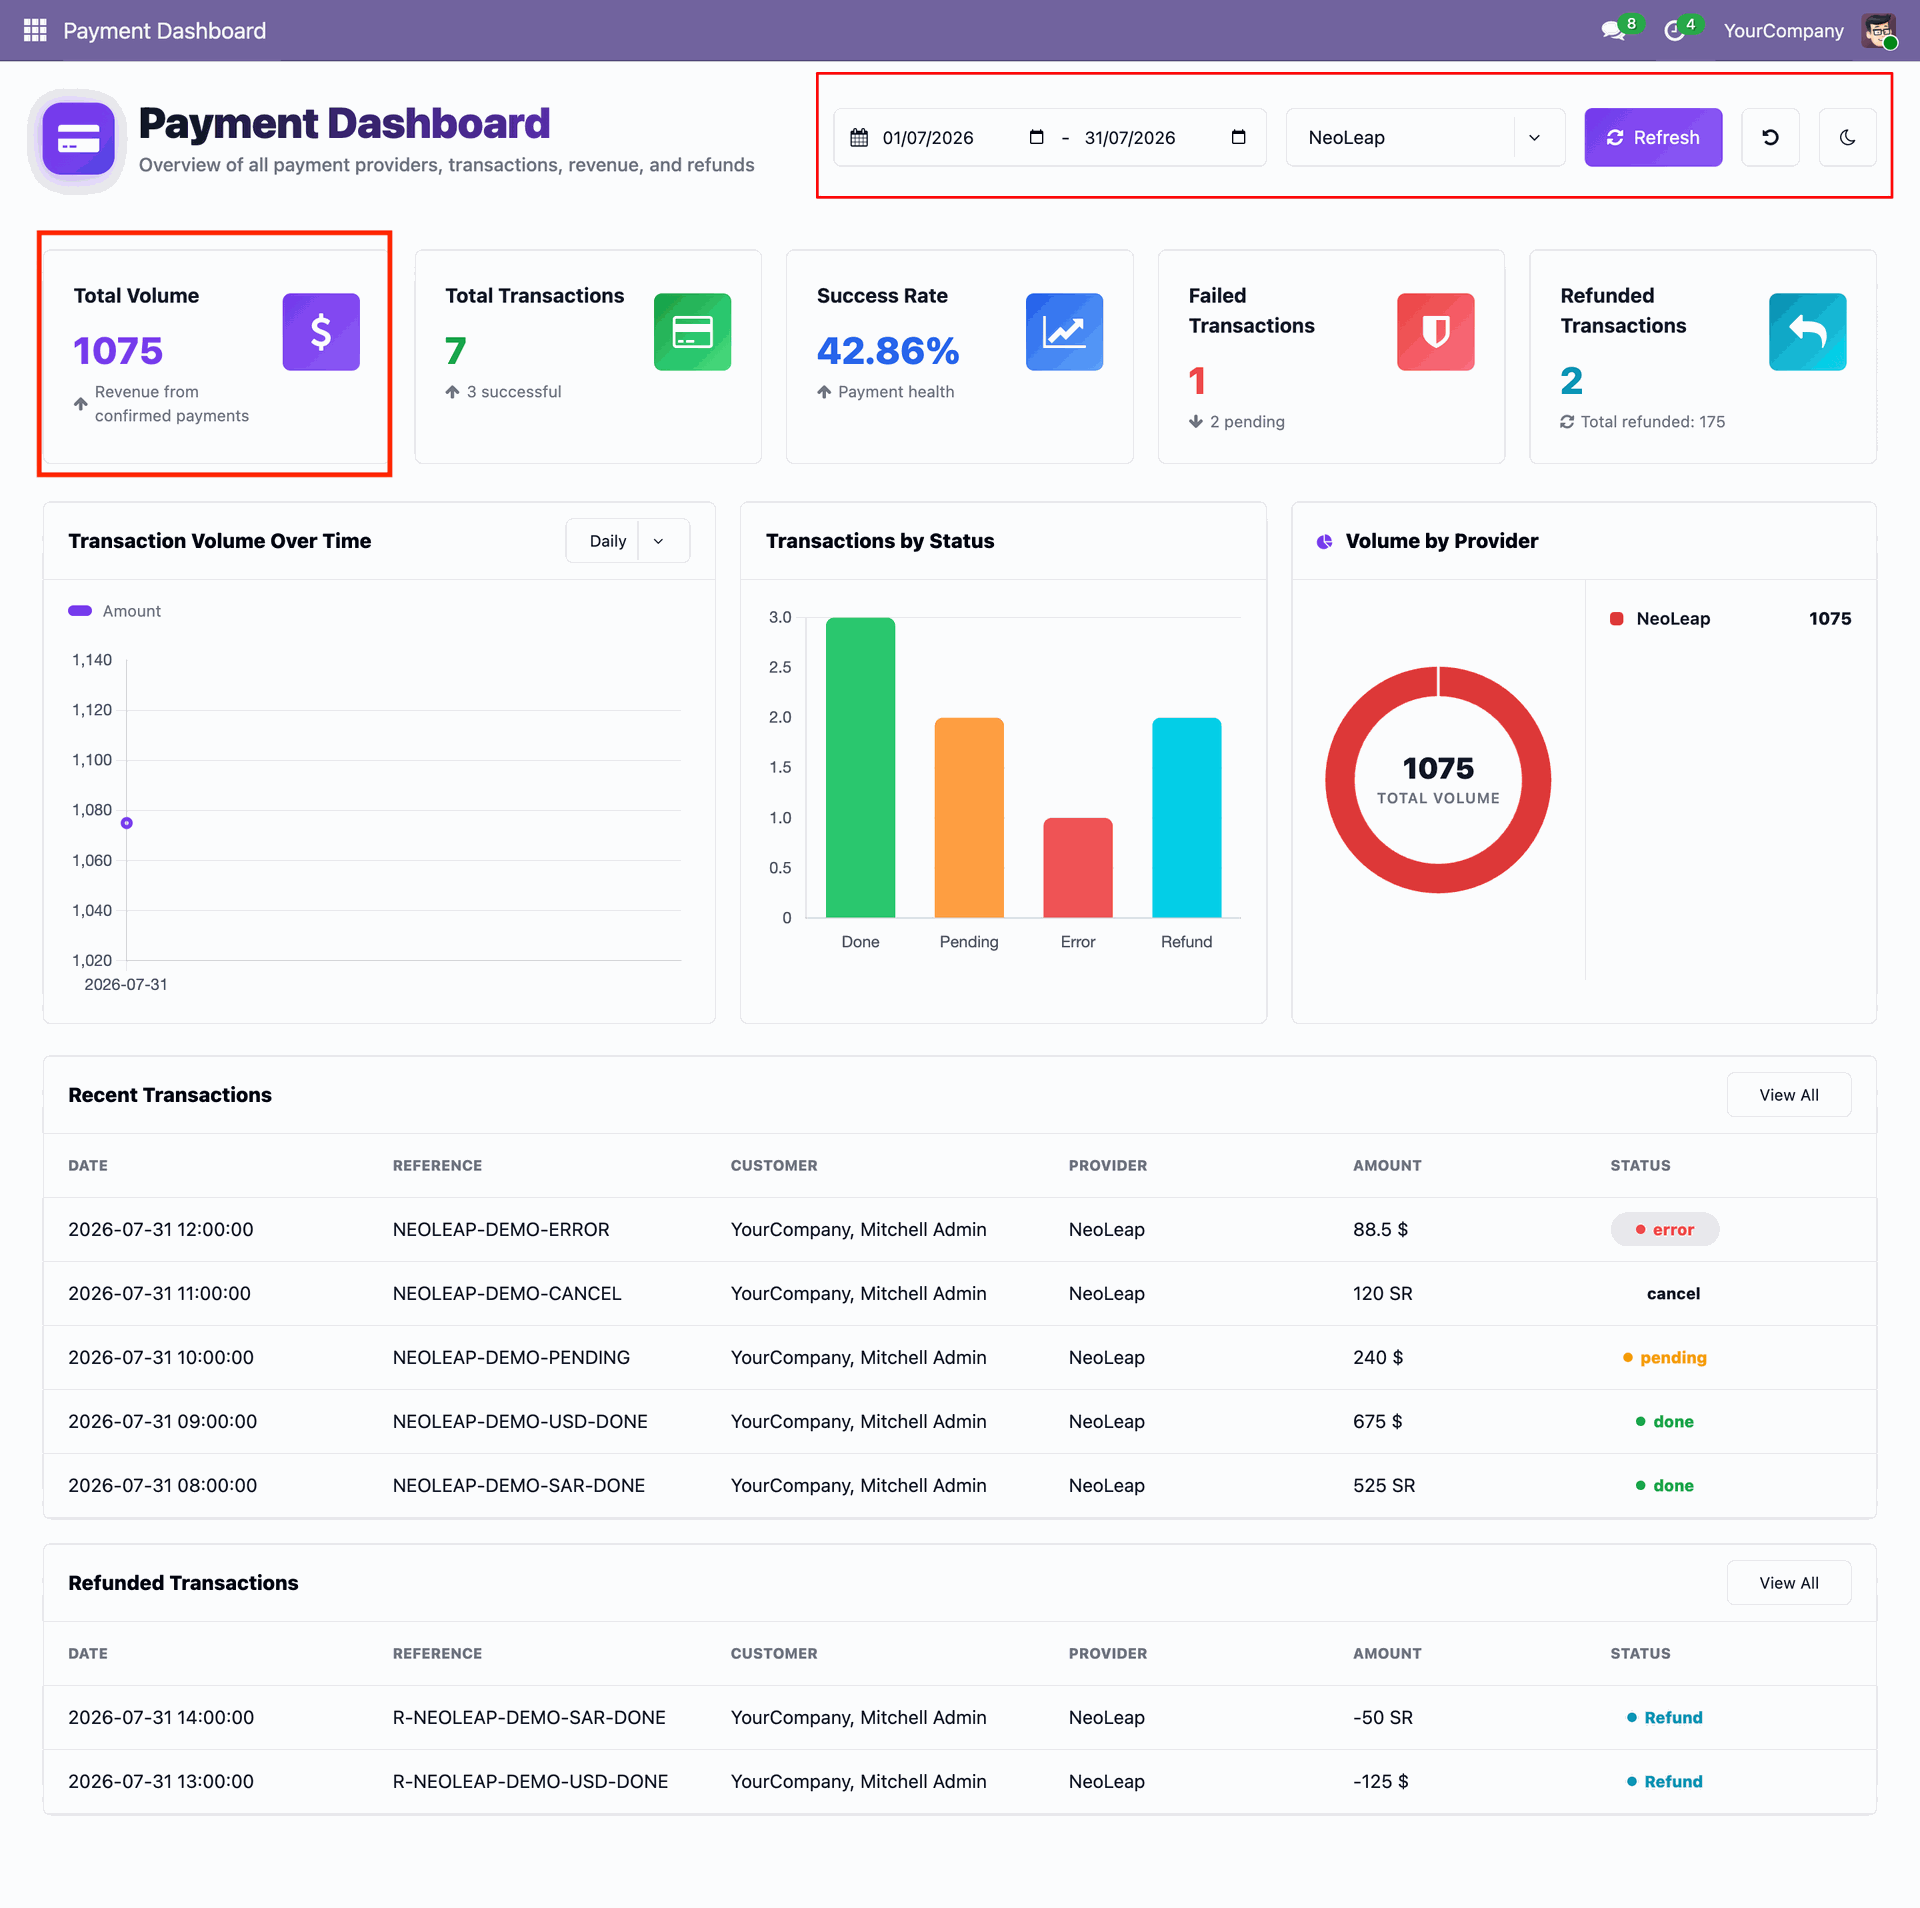Open the start date calendar picker
Image resolution: width=1920 pixels, height=1908 pixels.
(1036, 137)
